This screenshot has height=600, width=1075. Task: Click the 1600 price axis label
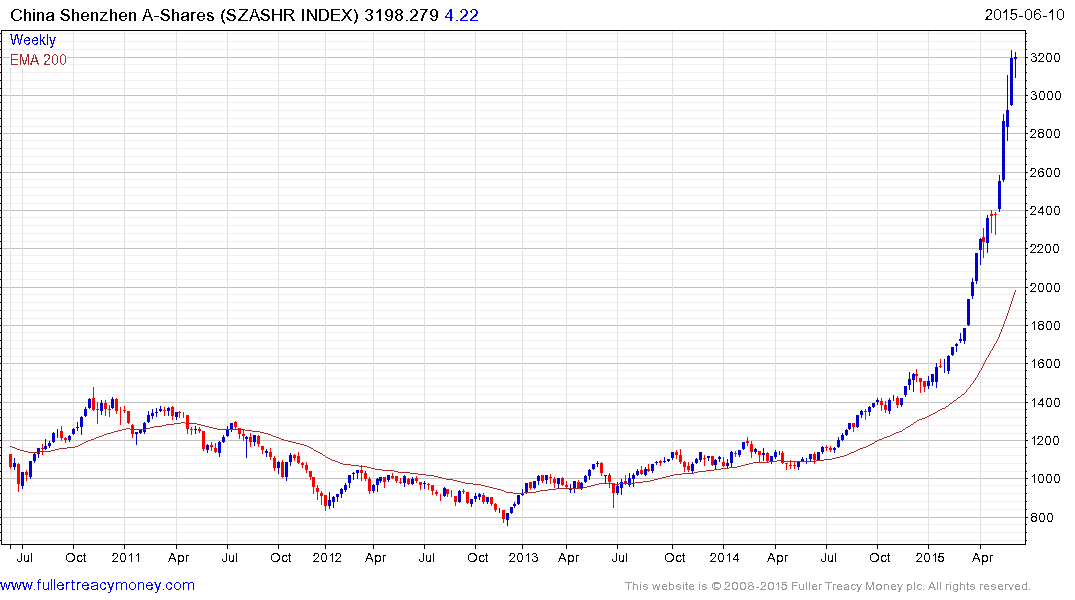(1046, 364)
